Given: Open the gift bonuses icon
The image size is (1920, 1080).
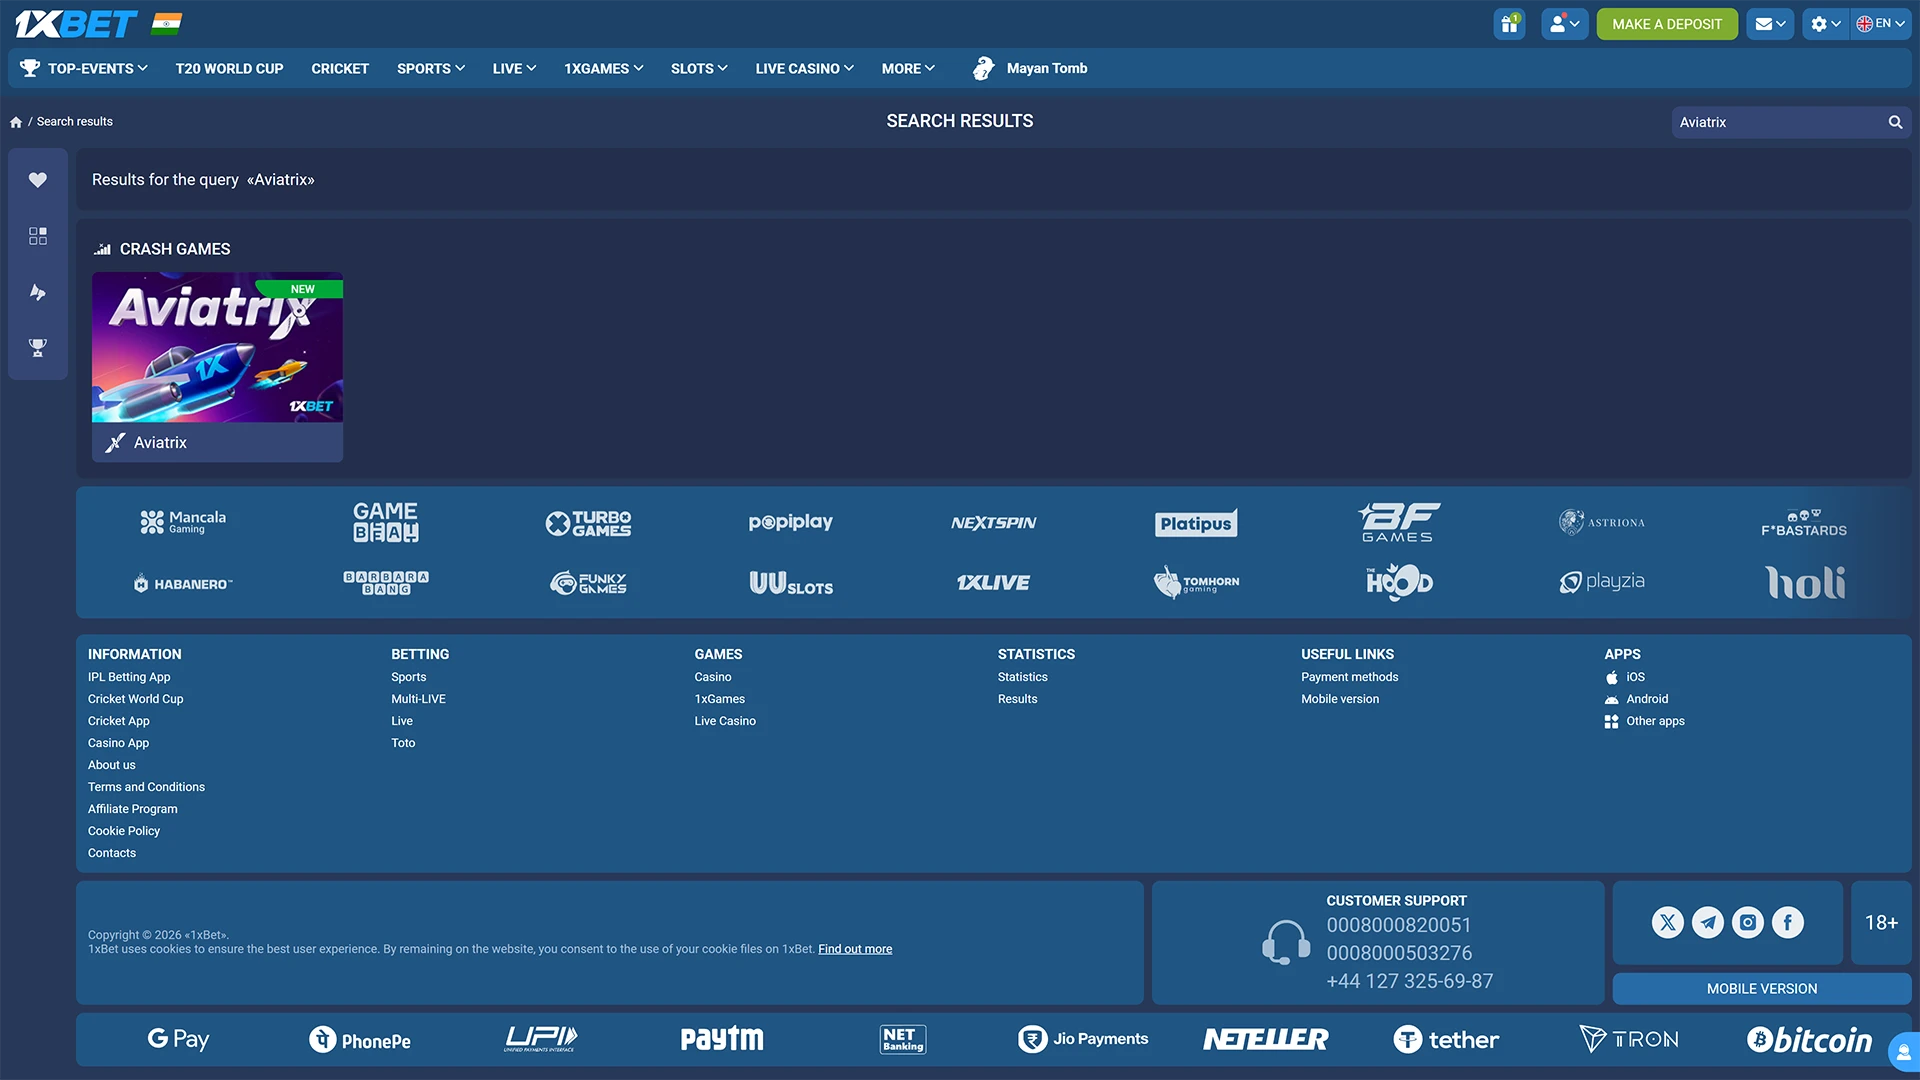Looking at the screenshot, I should coord(1509,24).
